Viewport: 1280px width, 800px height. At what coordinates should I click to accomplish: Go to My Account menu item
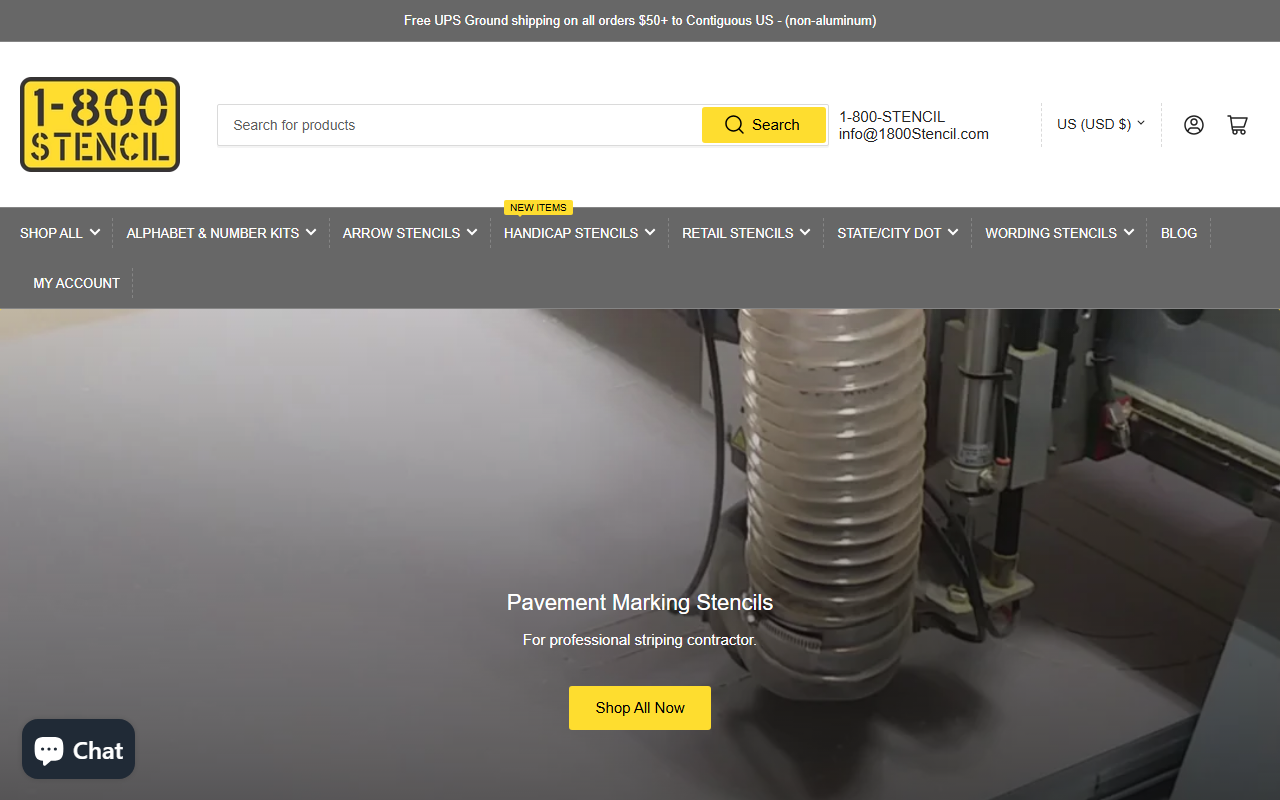pos(76,283)
